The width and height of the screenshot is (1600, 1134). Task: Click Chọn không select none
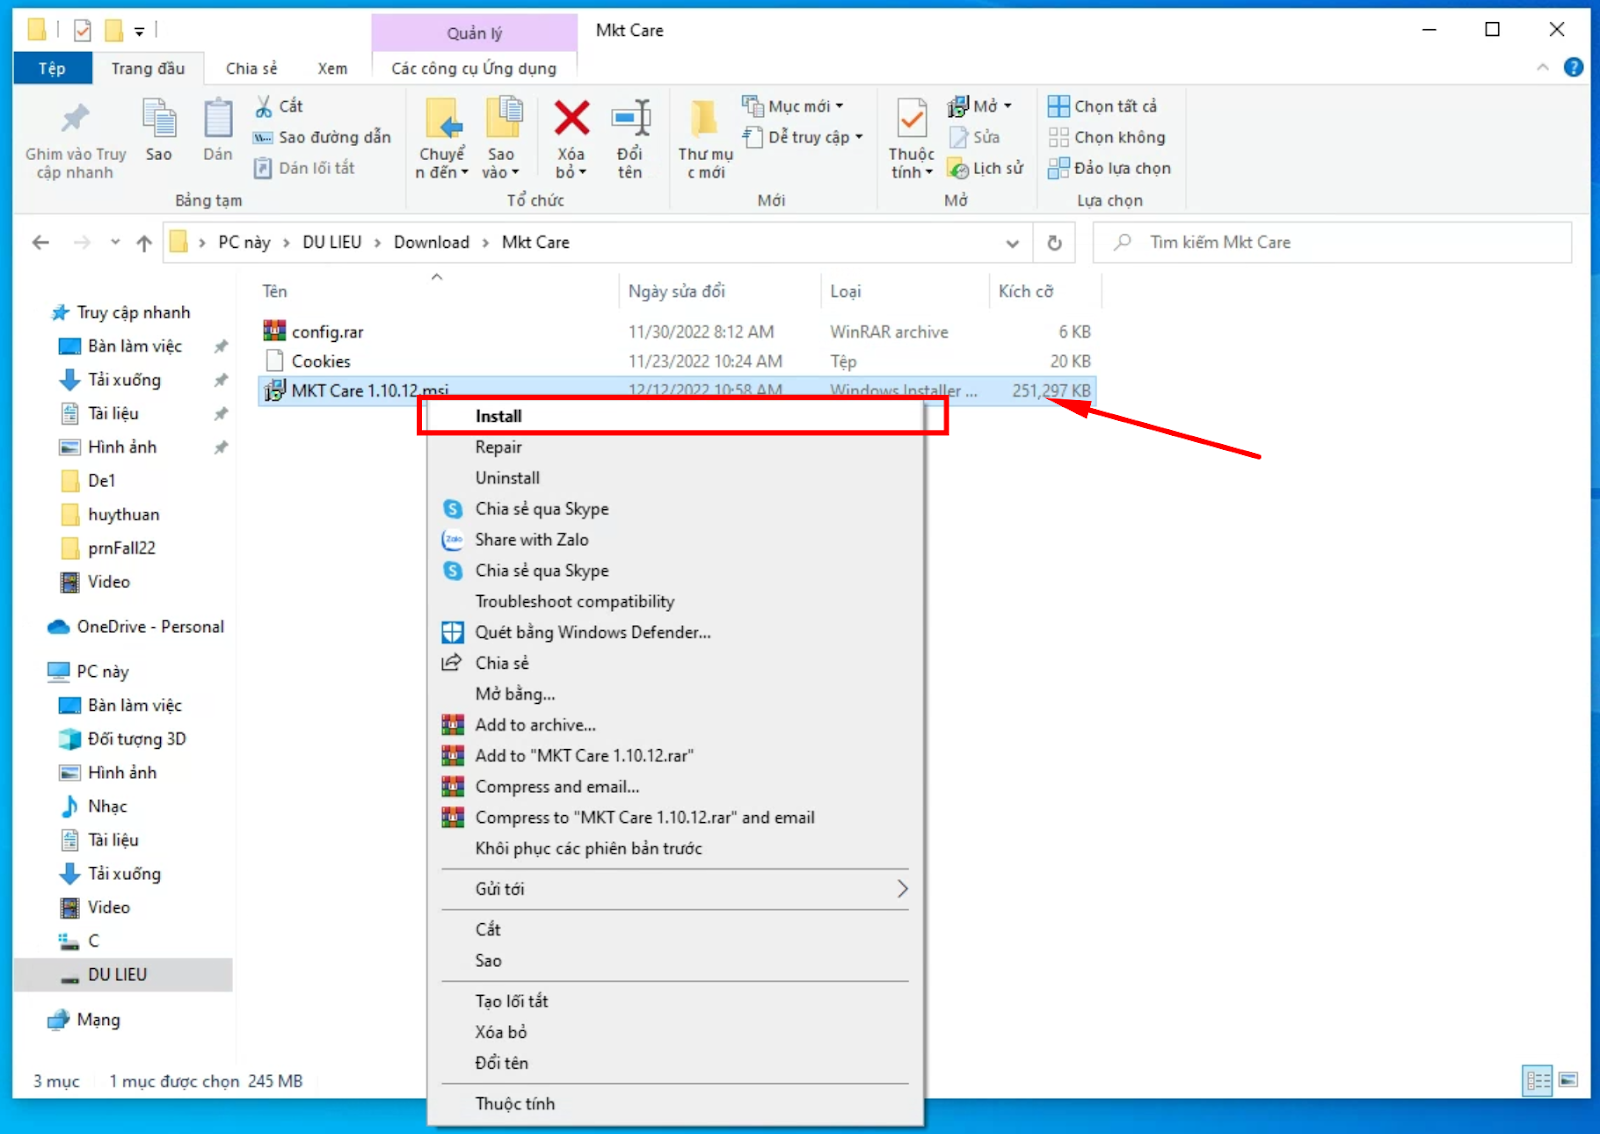point(1106,137)
